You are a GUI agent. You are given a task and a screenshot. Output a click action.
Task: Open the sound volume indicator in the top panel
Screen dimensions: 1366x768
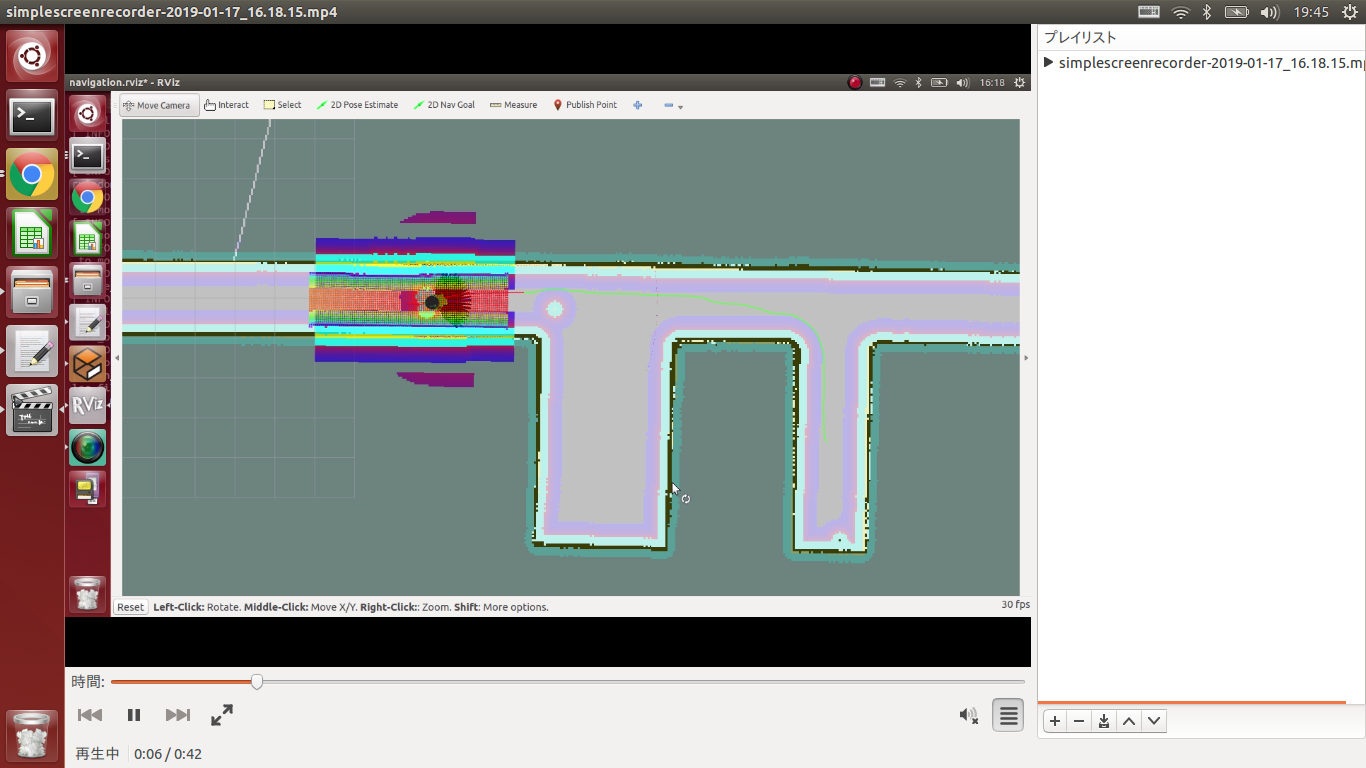pos(1269,12)
